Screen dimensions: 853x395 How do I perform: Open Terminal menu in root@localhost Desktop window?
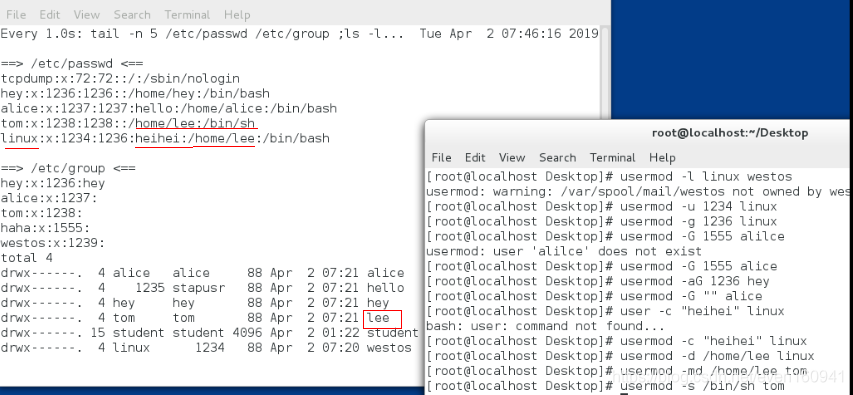pos(613,157)
